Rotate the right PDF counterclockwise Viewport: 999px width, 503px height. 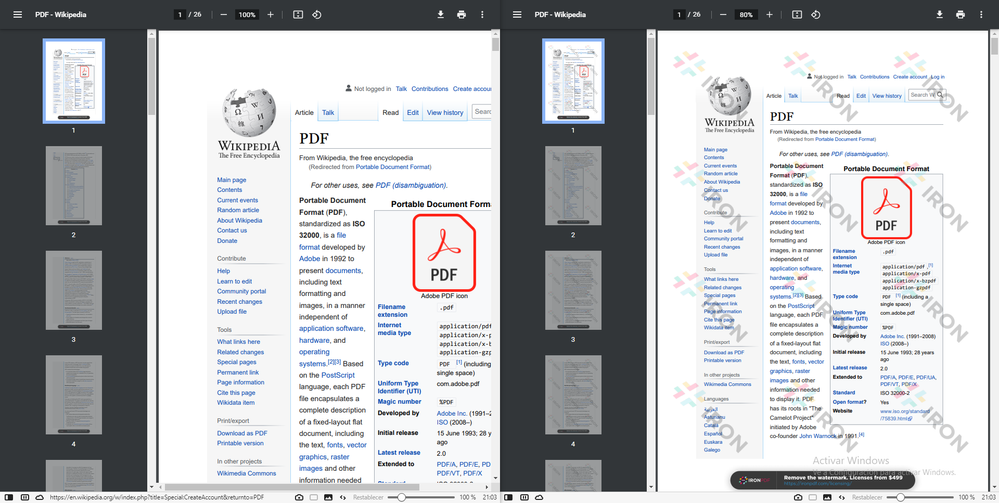[x=816, y=15]
